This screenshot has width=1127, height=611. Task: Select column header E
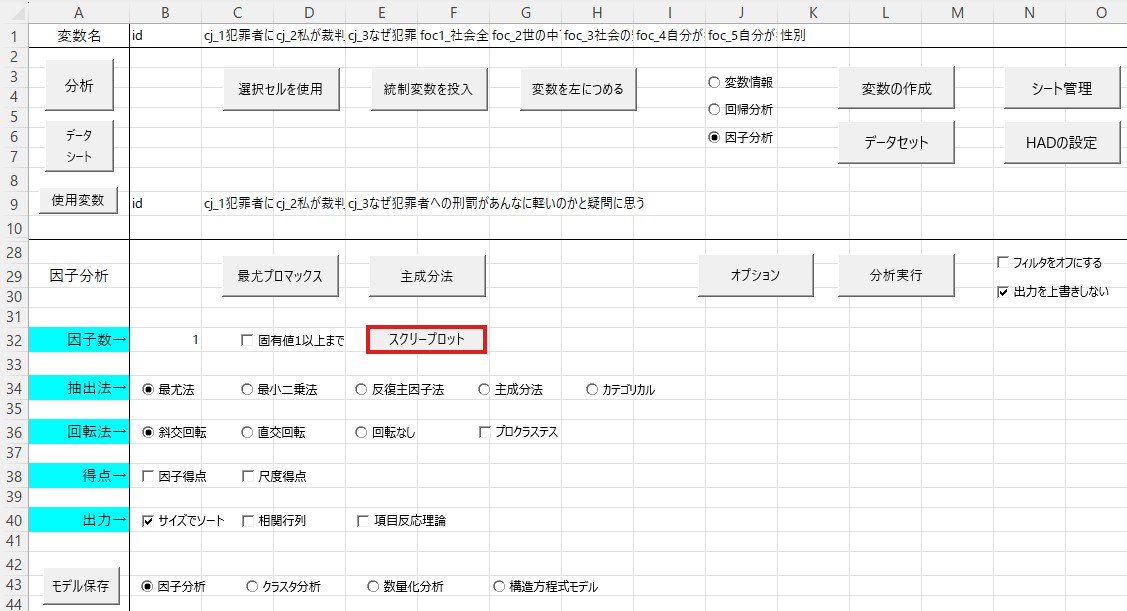click(382, 11)
